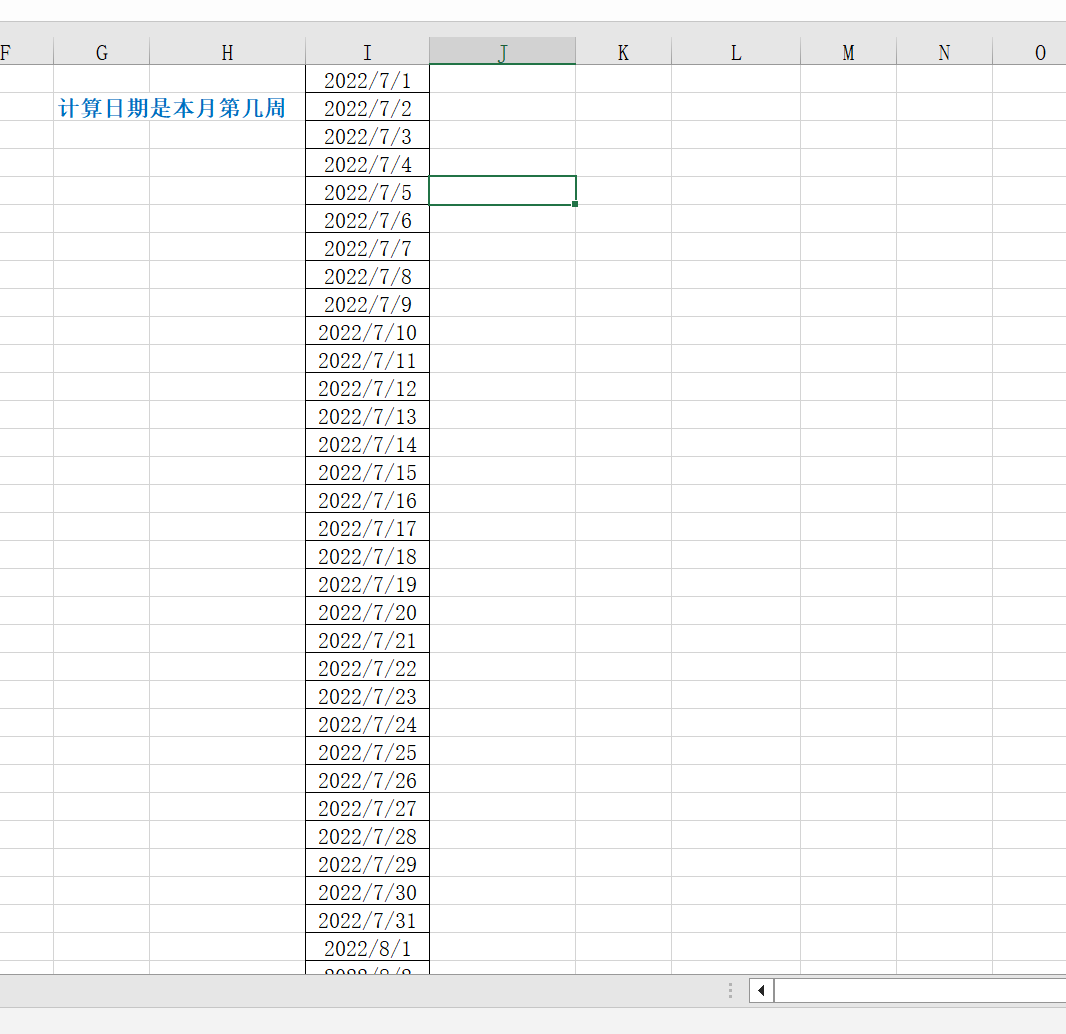Select cell containing 2022/7/11
Viewport: 1066px width, 1034px height.
[367, 359]
